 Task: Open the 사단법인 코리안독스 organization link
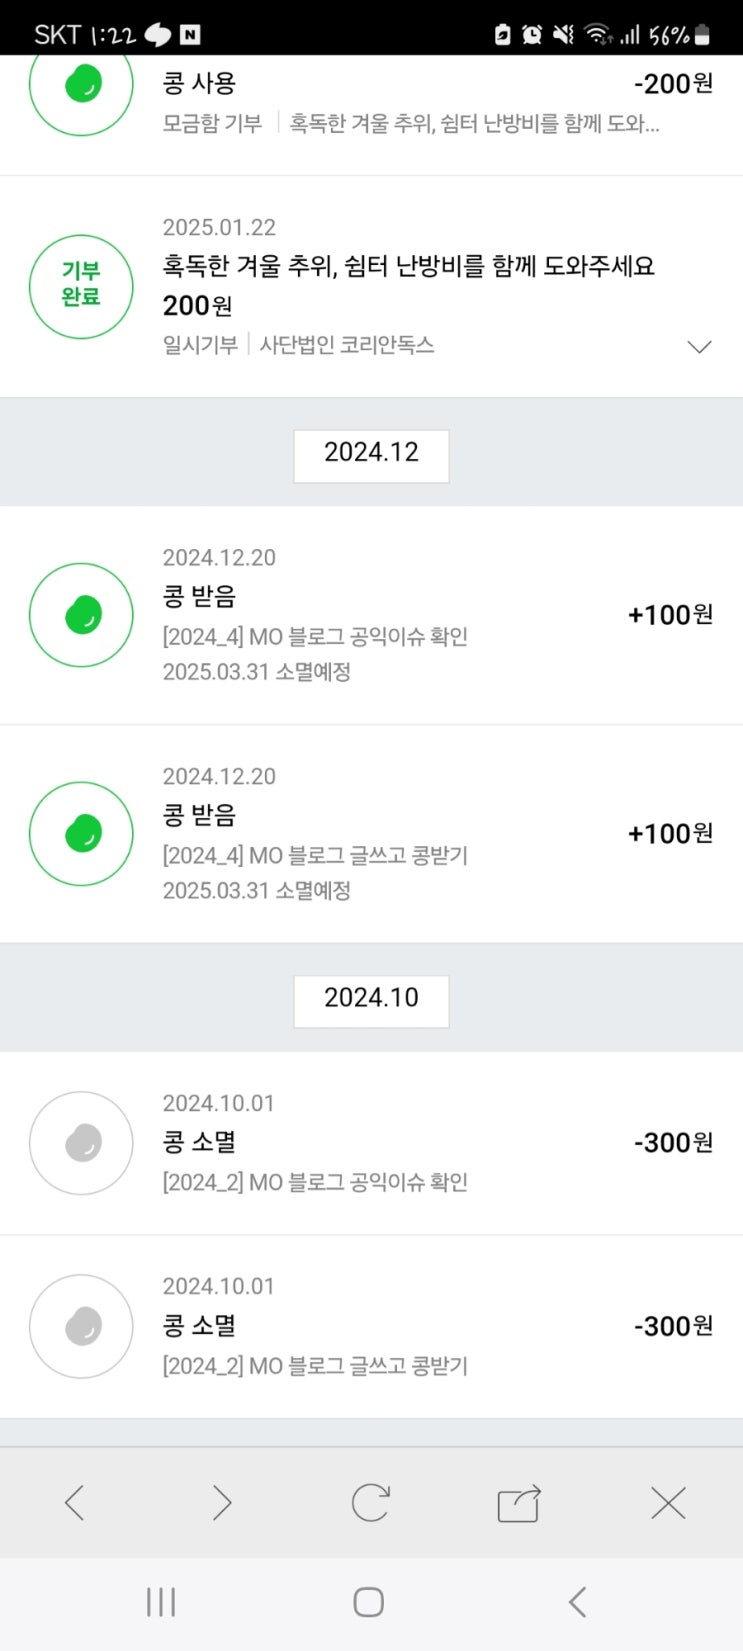(x=347, y=345)
